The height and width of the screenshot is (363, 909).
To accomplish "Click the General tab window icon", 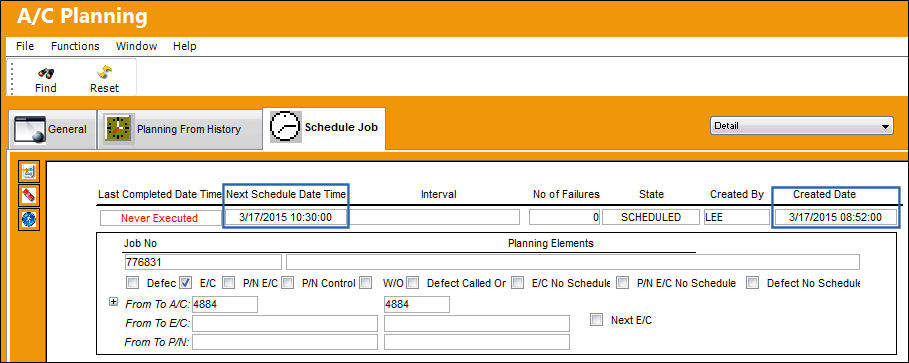I will (x=29, y=129).
